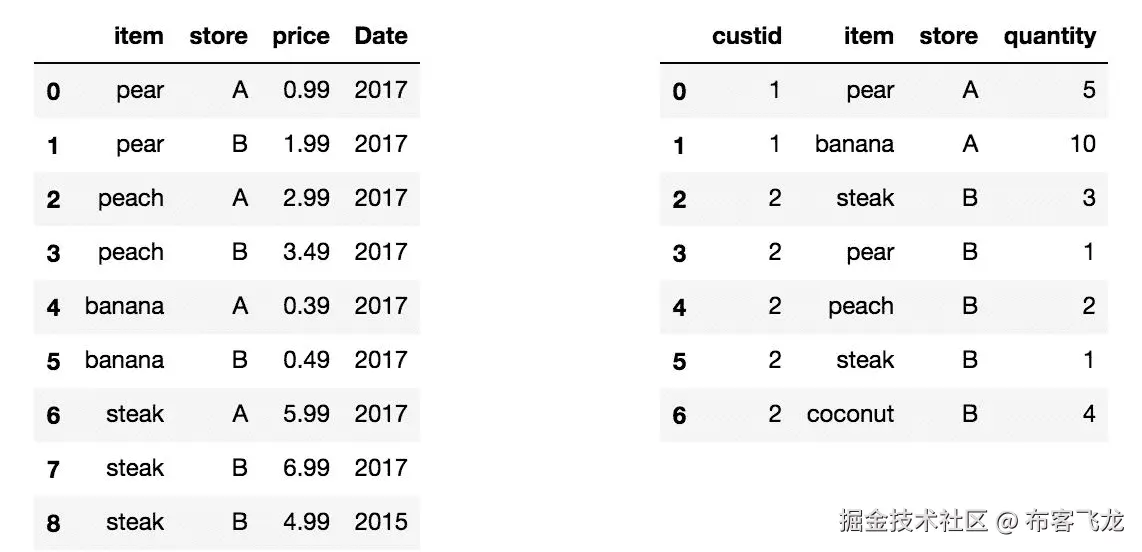
Task: Select the 0.39 price cell
Action: point(306,306)
